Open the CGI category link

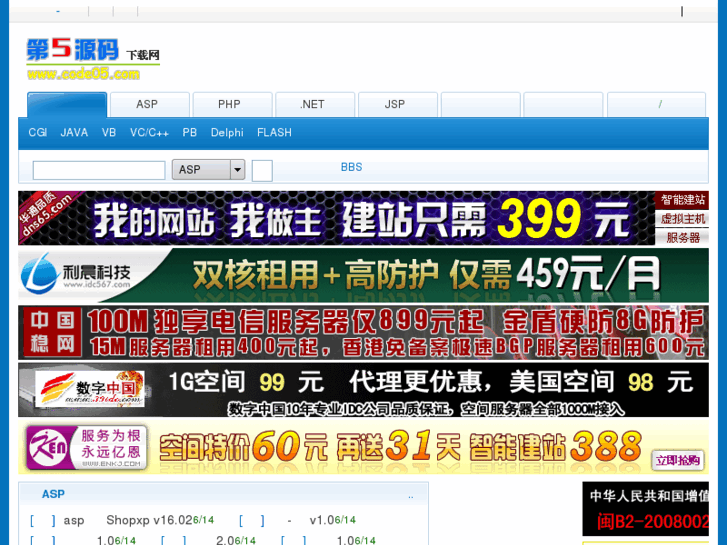tap(38, 133)
